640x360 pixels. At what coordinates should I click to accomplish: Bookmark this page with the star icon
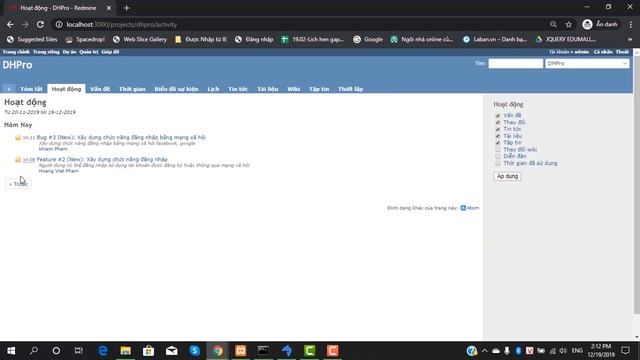pyautogui.click(x=569, y=24)
